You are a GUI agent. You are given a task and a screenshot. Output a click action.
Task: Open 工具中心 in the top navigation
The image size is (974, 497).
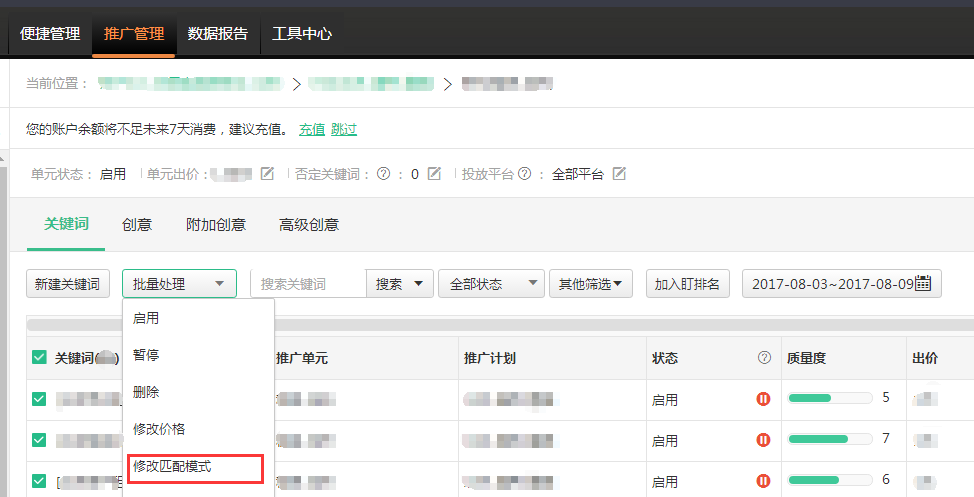click(x=302, y=34)
